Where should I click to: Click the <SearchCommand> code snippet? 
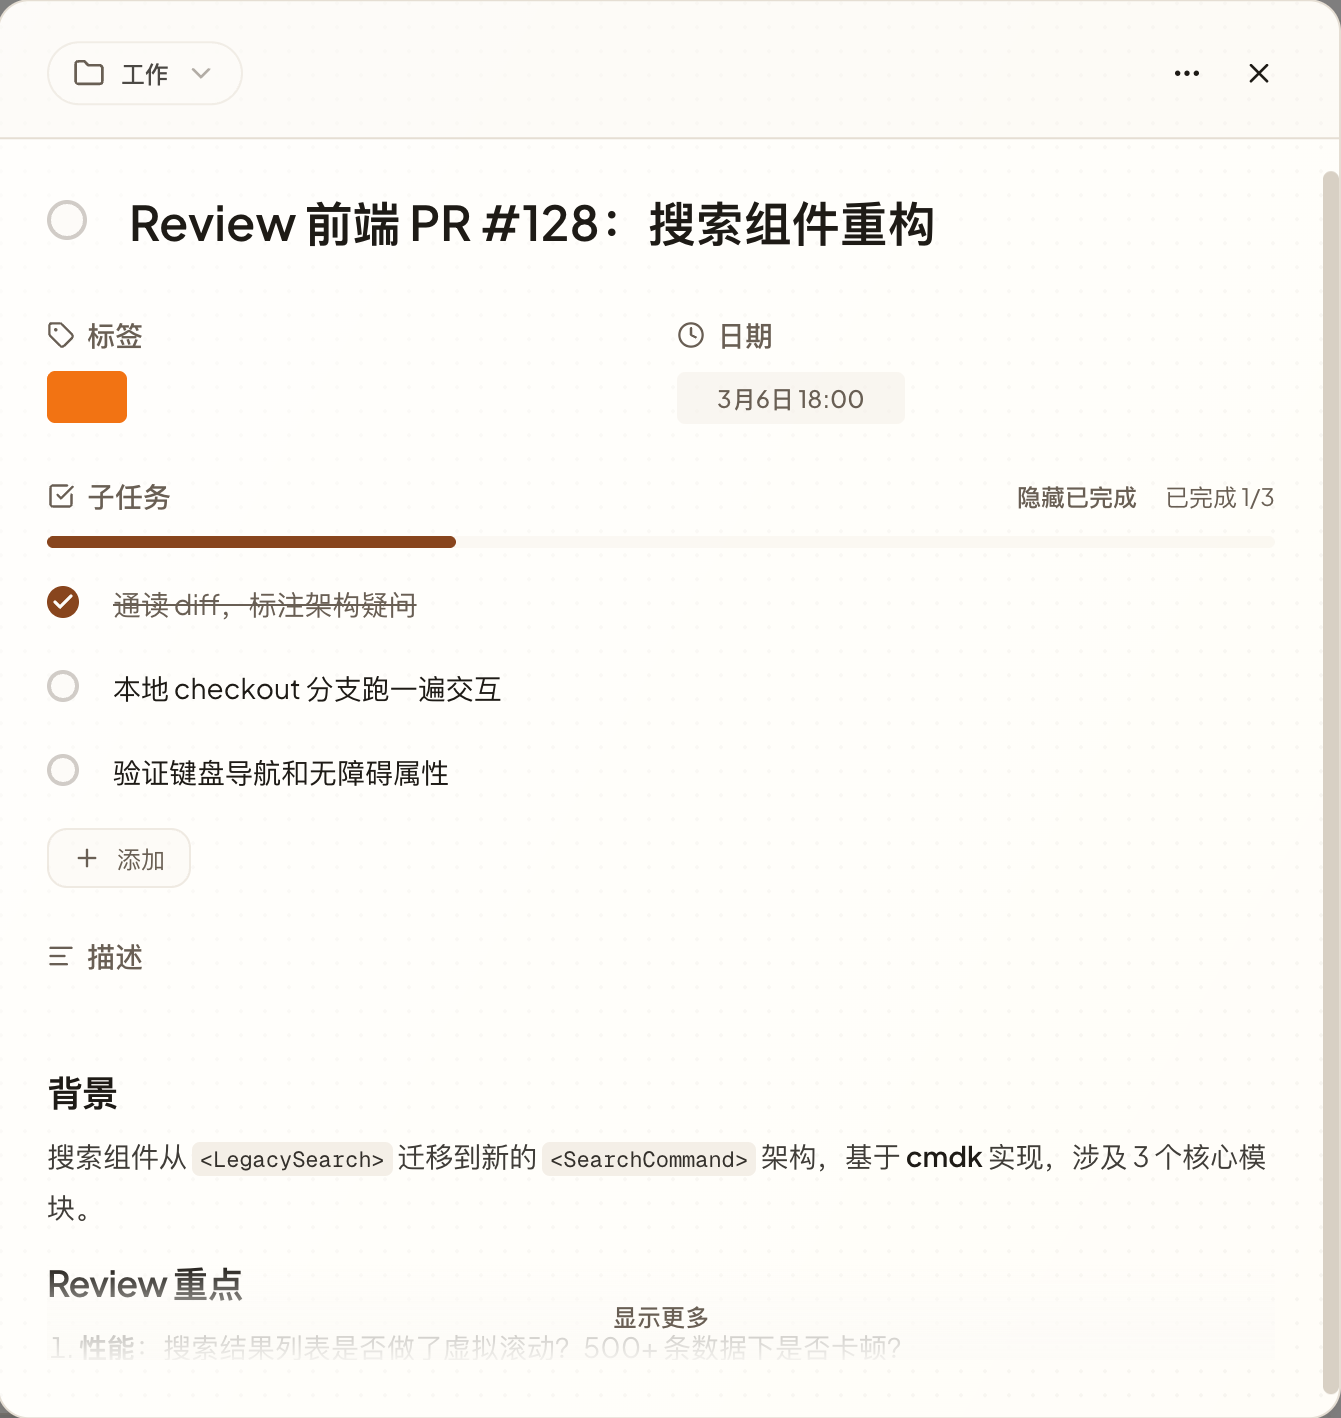pyautogui.click(x=648, y=1159)
